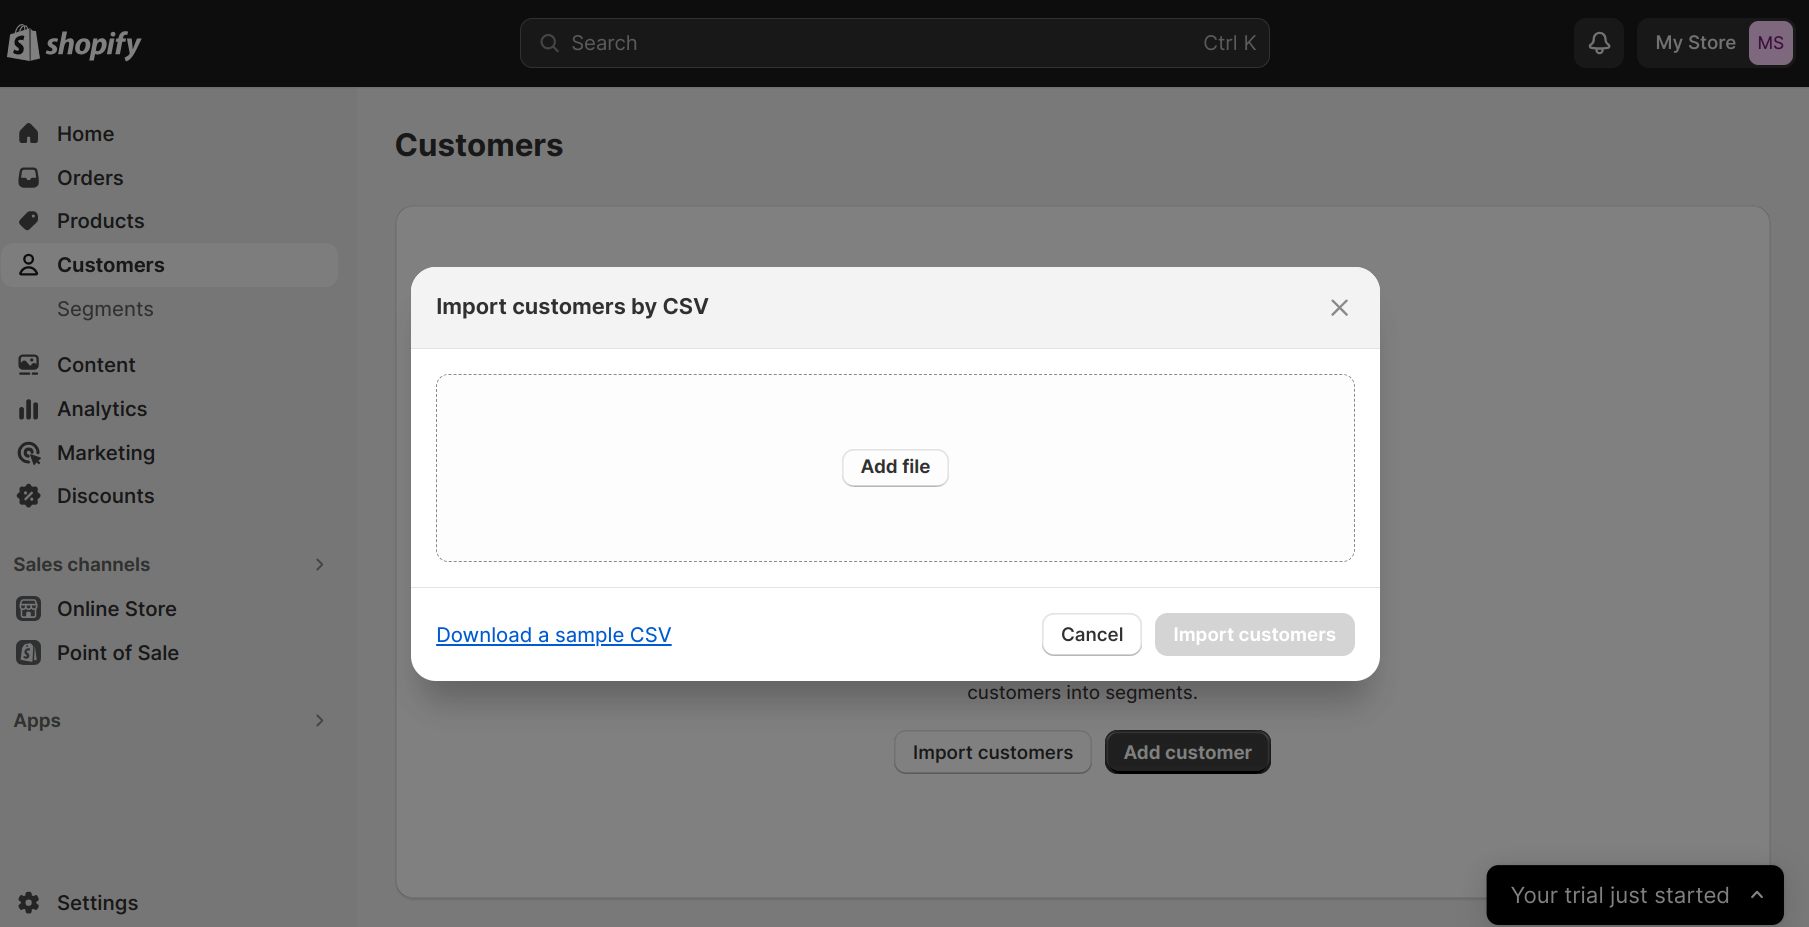Open the Marketing megaphone icon
The image size is (1809, 927).
click(29, 452)
